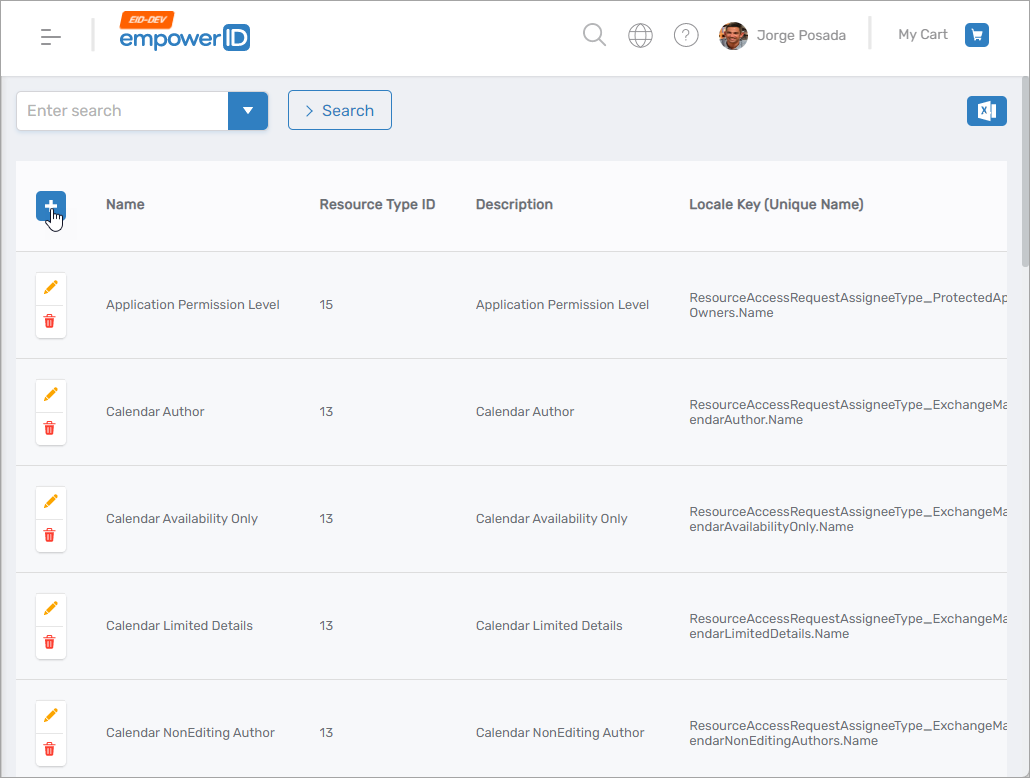Open the global search magnifier icon

tap(594, 35)
